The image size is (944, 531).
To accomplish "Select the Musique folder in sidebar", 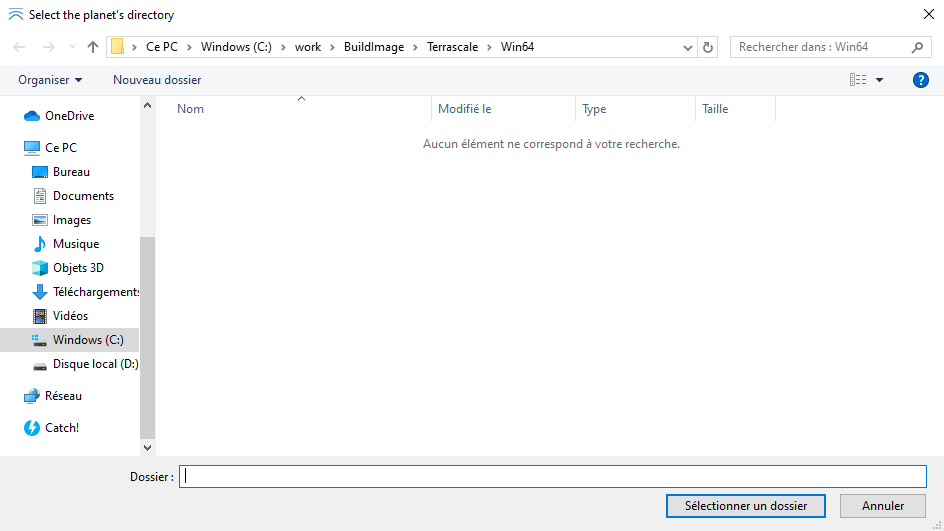I will (75, 244).
